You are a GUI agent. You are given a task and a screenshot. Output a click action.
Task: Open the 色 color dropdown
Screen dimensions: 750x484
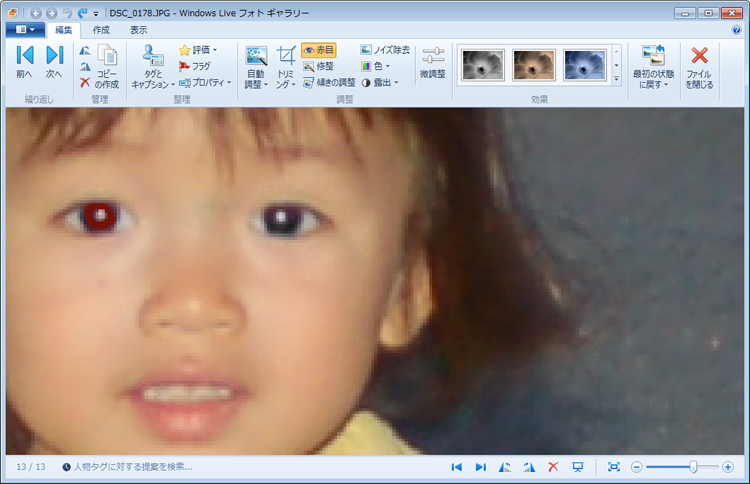(x=375, y=66)
